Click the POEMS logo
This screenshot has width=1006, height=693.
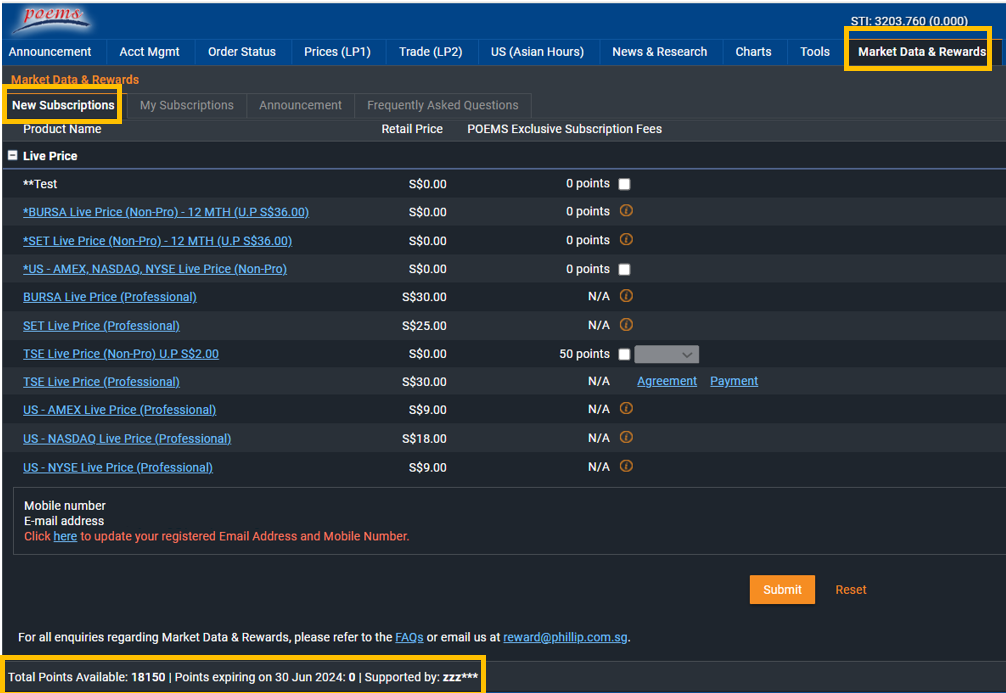pos(50,19)
